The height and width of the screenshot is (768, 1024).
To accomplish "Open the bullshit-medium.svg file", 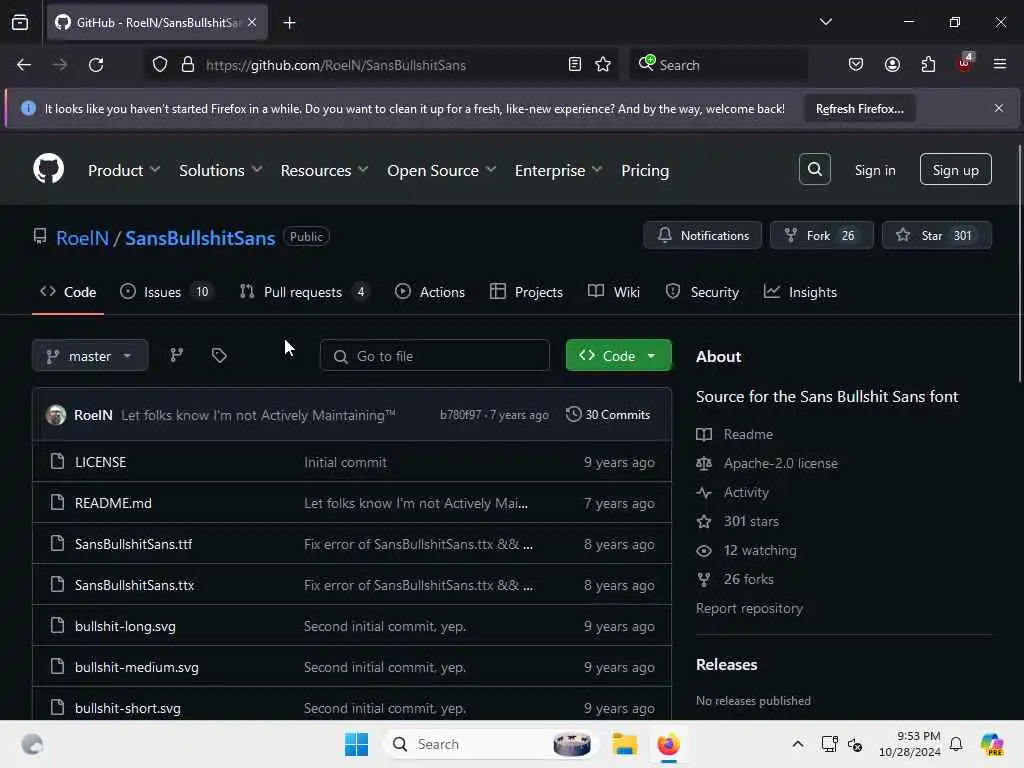I will 136,667.
